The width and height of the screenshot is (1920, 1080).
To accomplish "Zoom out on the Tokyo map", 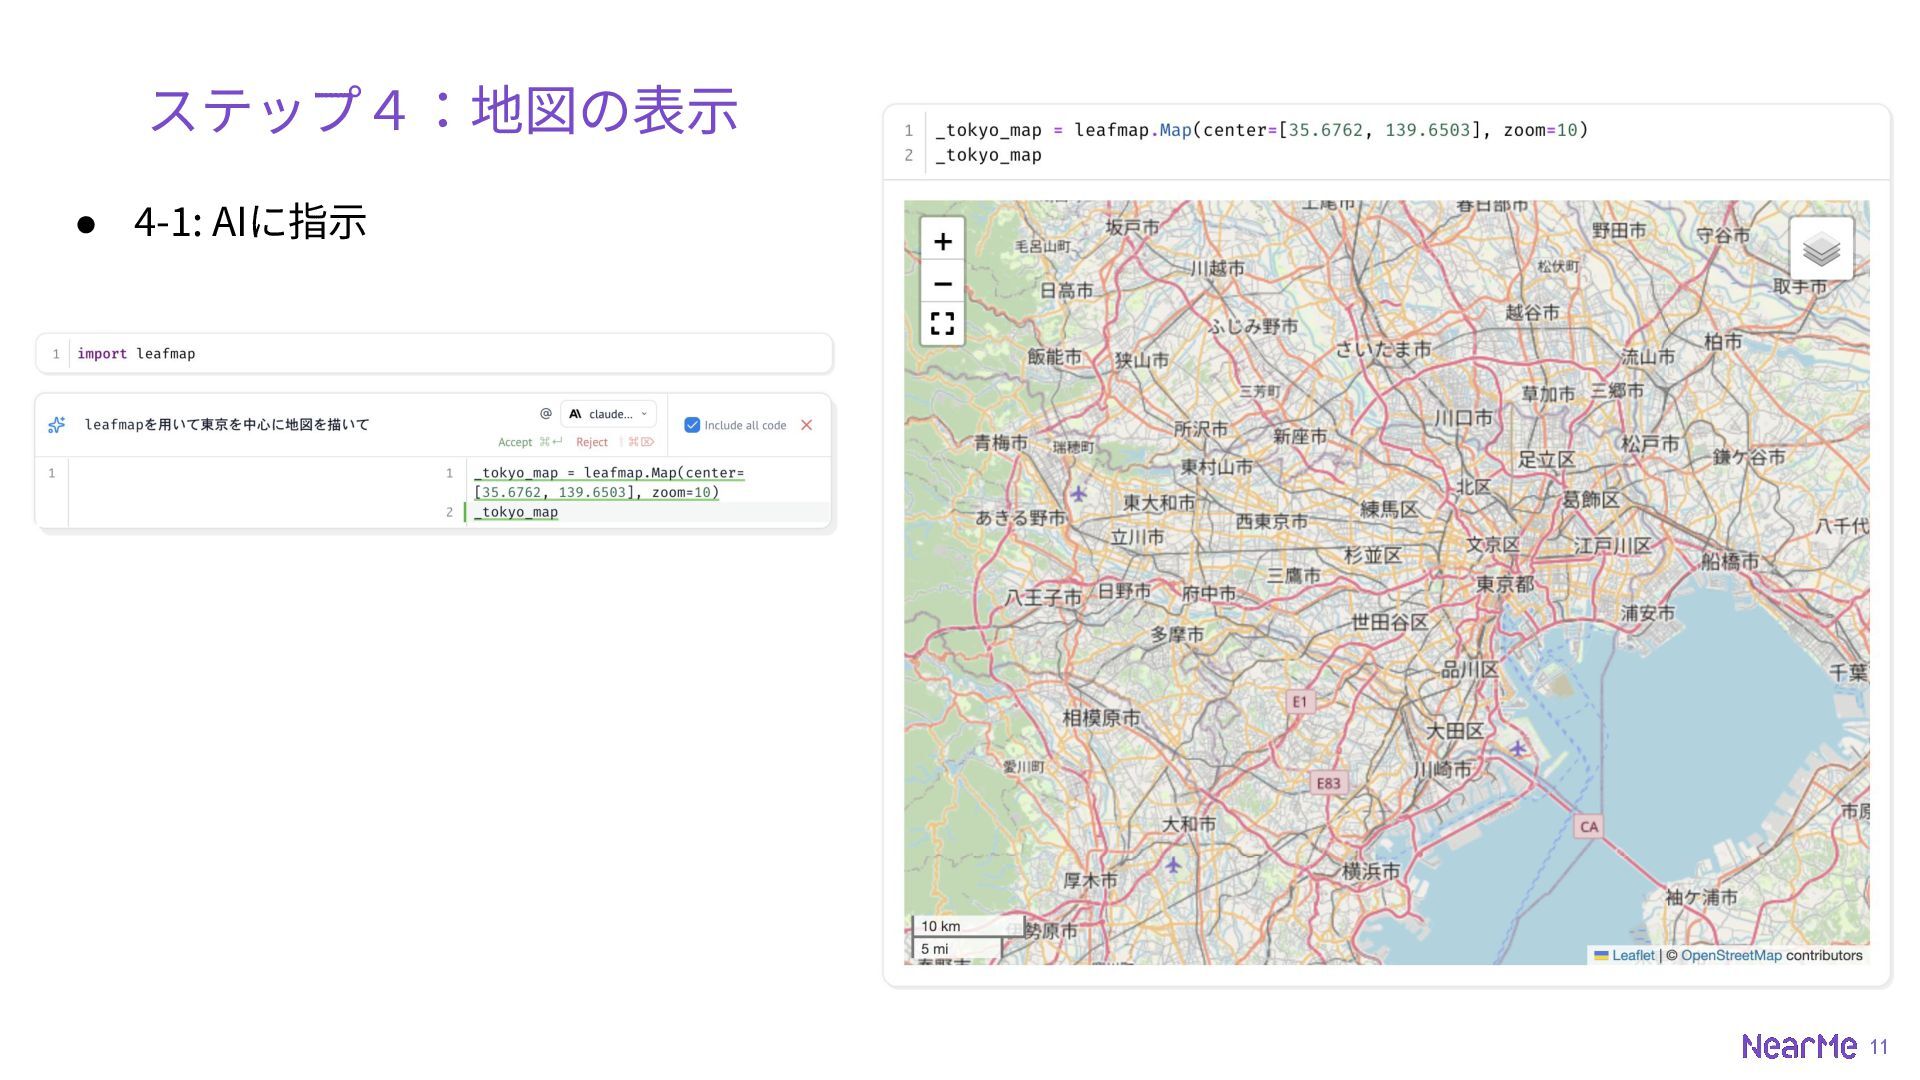I will 942,284.
